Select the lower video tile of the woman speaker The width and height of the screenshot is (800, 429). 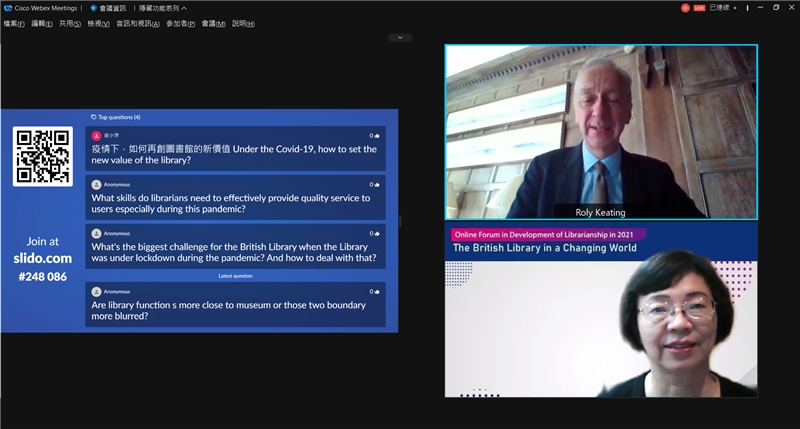(x=601, y=310)
